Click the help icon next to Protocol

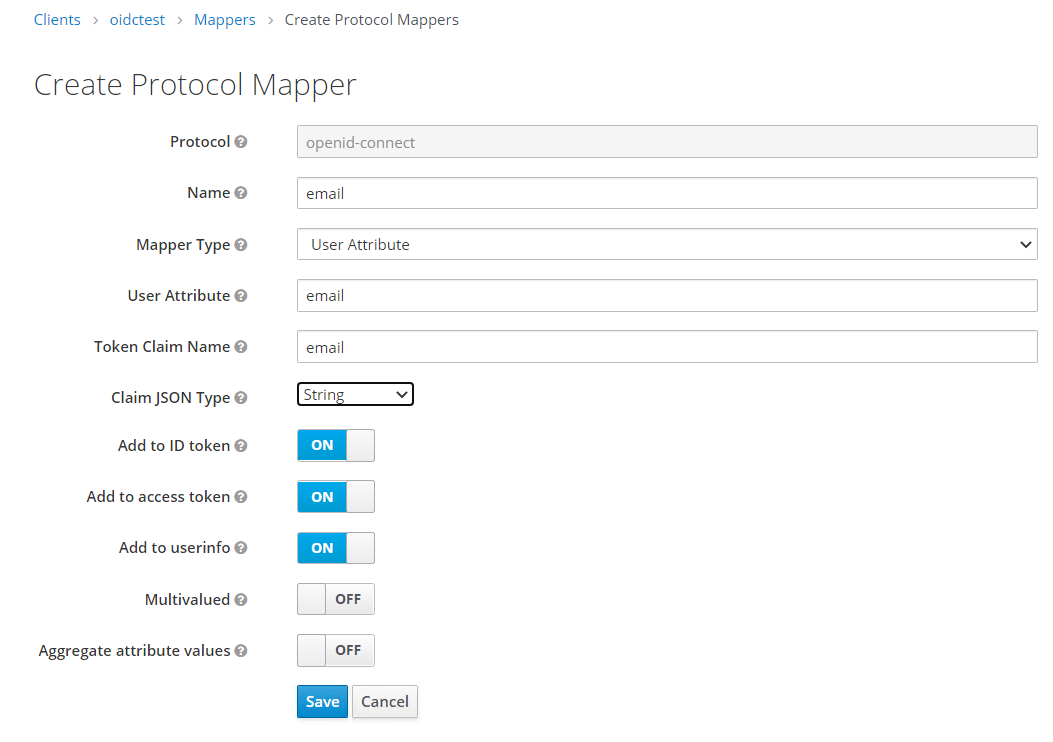[241, 142]
